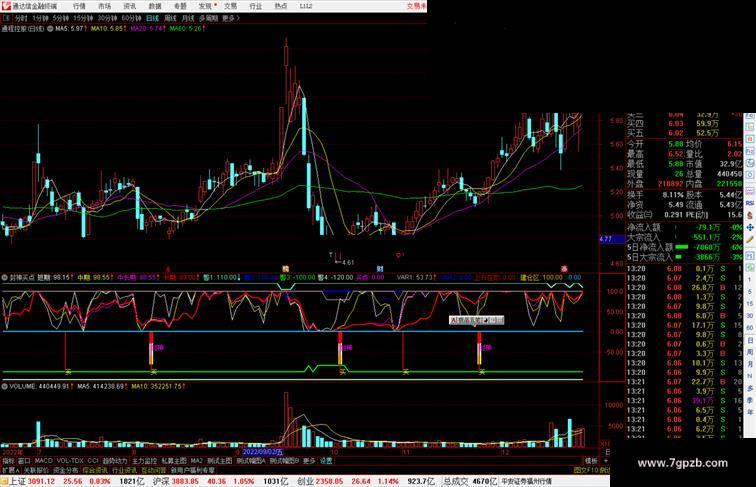Switch chart to 30分钟 period

(x=107, y=18)
